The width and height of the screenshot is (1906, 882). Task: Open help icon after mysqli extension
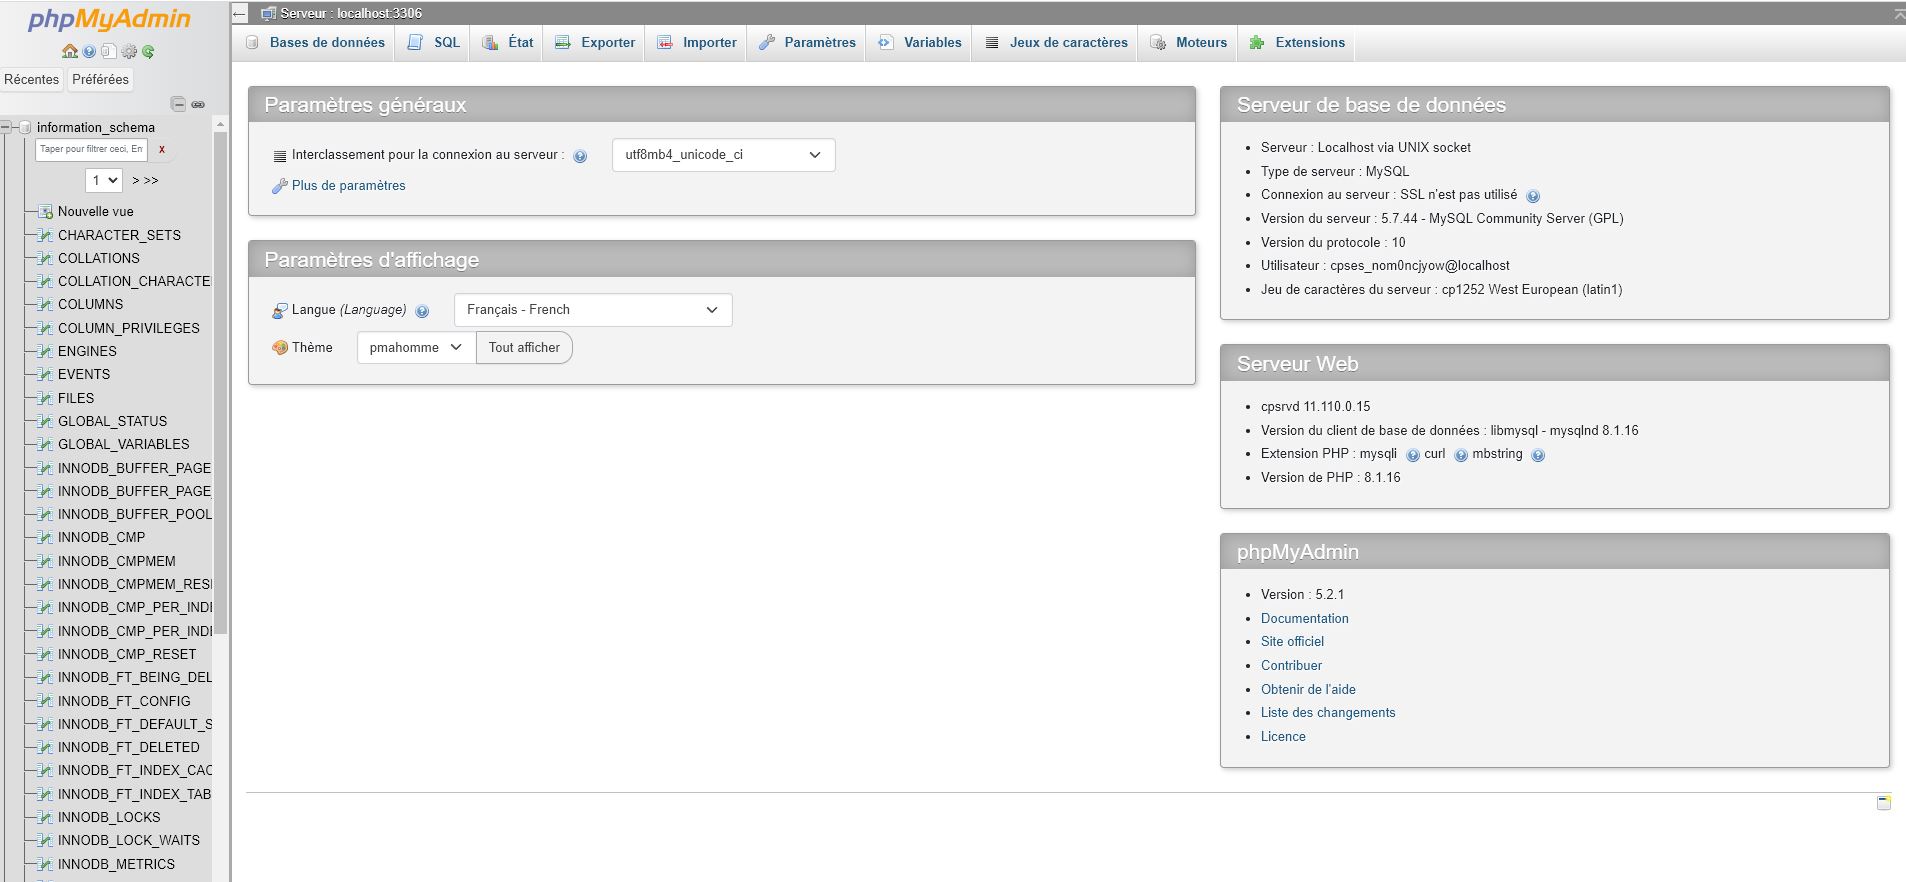pyautogui.click(x=1413, y=455)
